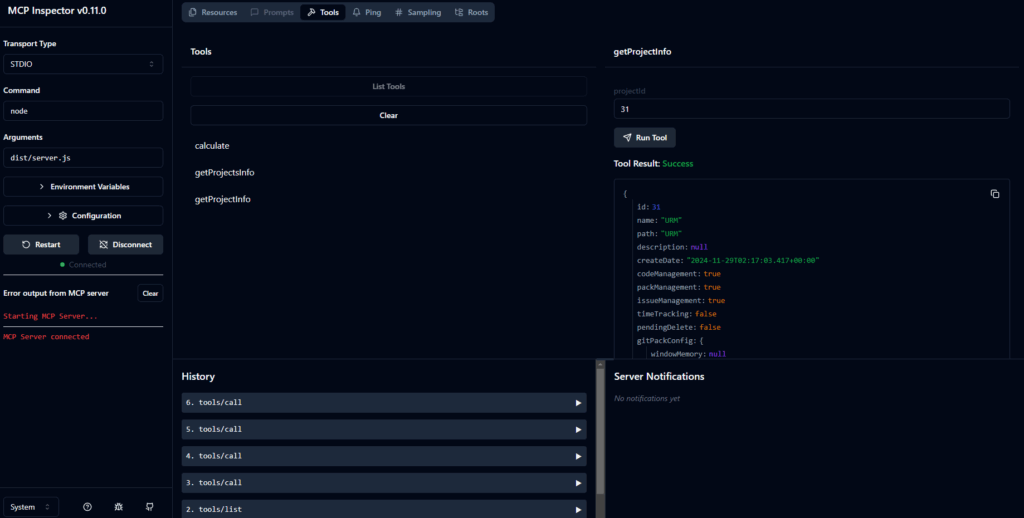Click the windowMemory null entry
The width and height of the screenshot is (1024, 518).
coord(688,354)
